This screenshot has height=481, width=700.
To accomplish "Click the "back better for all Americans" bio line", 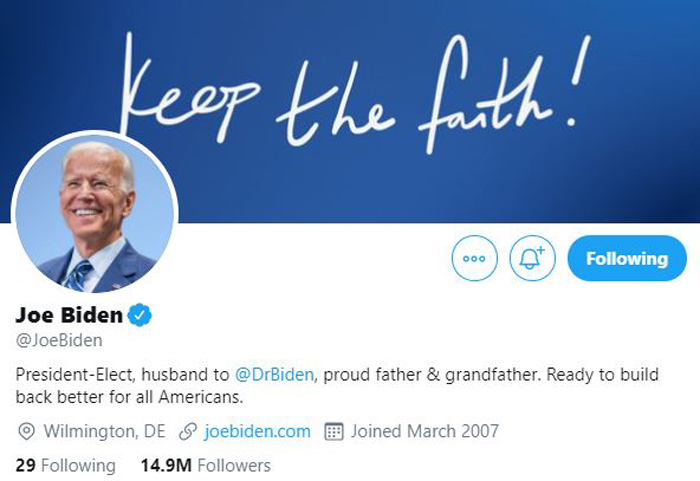I will pyautogui.click(x=130, y=397).
